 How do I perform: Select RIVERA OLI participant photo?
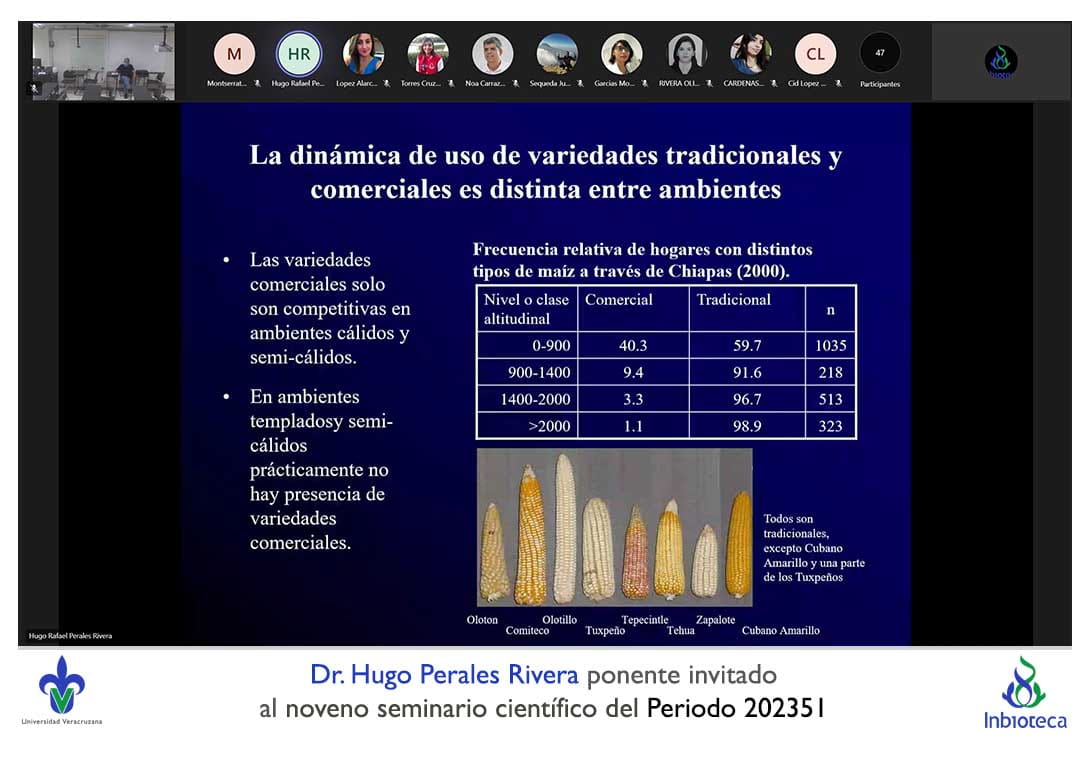tap(686, 54)
